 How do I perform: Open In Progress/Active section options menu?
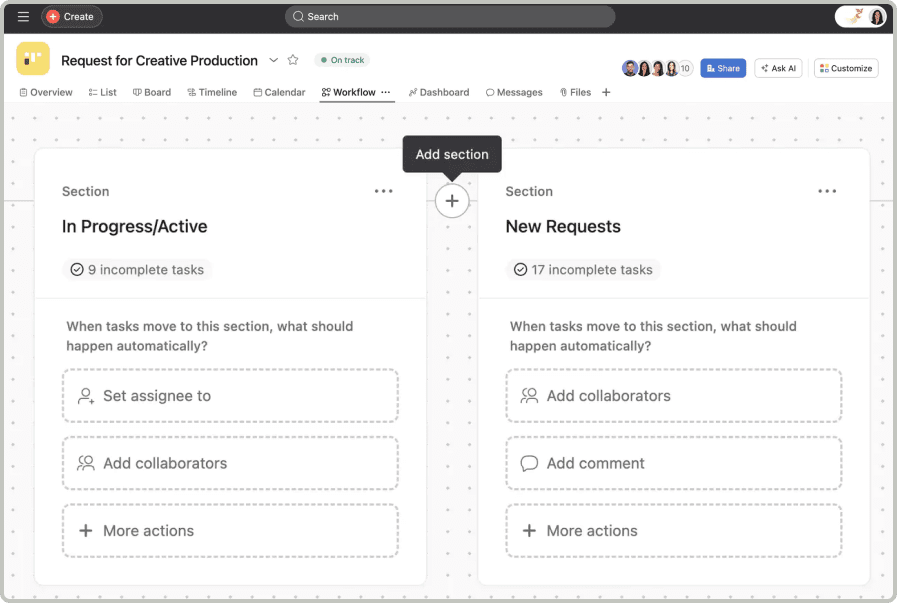384,191
